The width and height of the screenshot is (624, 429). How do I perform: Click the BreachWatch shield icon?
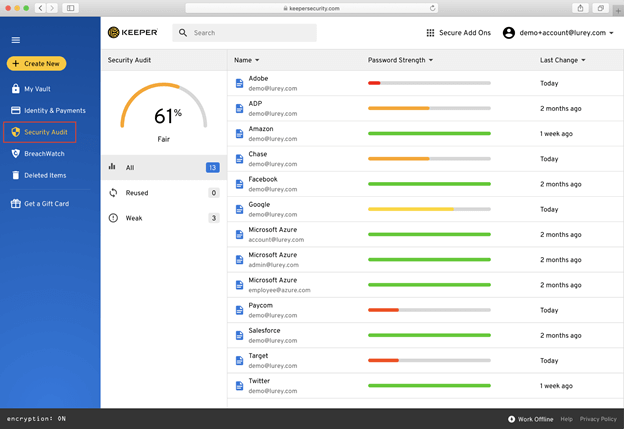click(15, 154)
